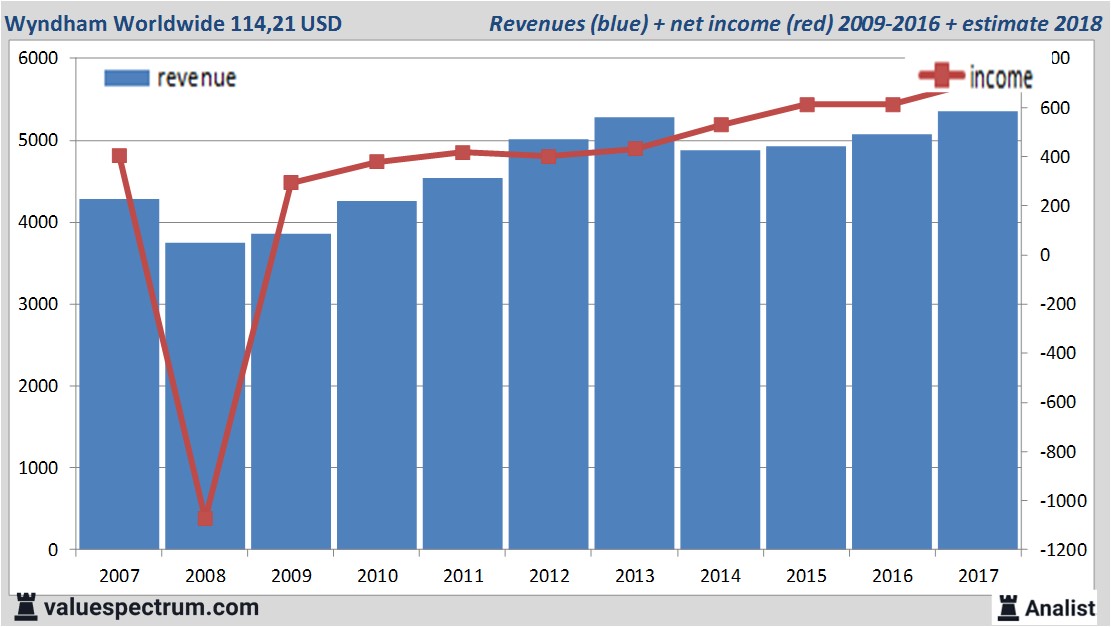This screenshot has height=627, width=1111.
Task: Click the 2007 x-axis year label
Action: [x=119, y=575]
